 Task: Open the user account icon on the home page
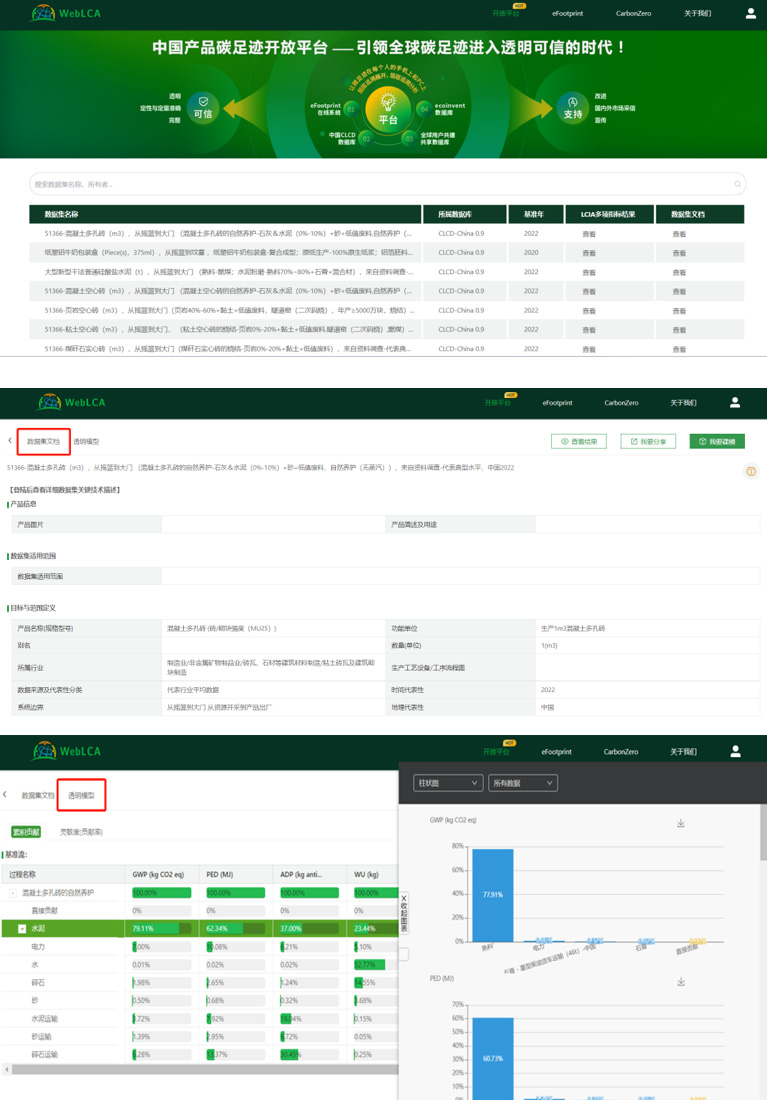click(x=750, y=13)
